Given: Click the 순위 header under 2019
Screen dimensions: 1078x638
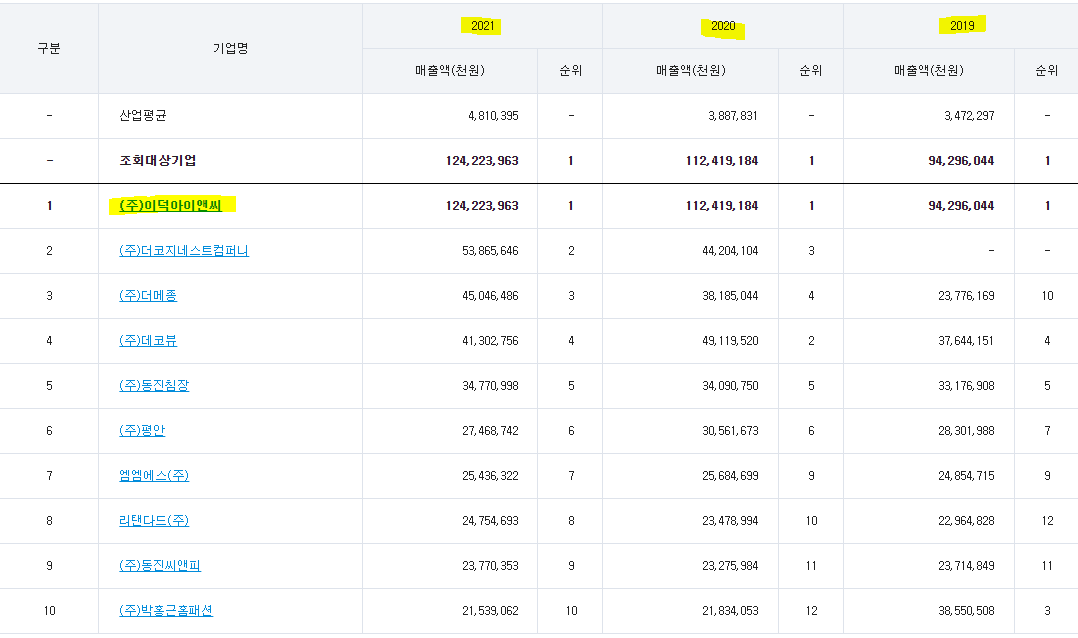Looking at the screenshot, I should [1046, 71].
